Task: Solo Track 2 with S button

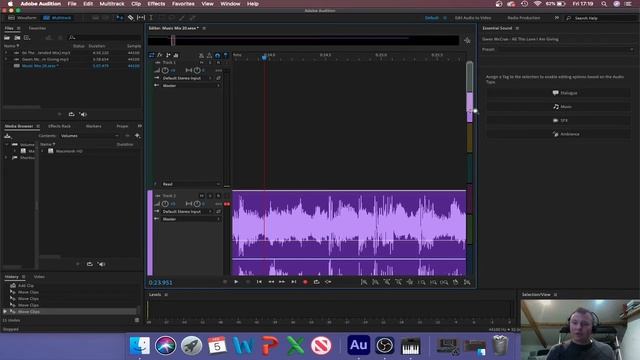Action: click(x=210, y=196)
